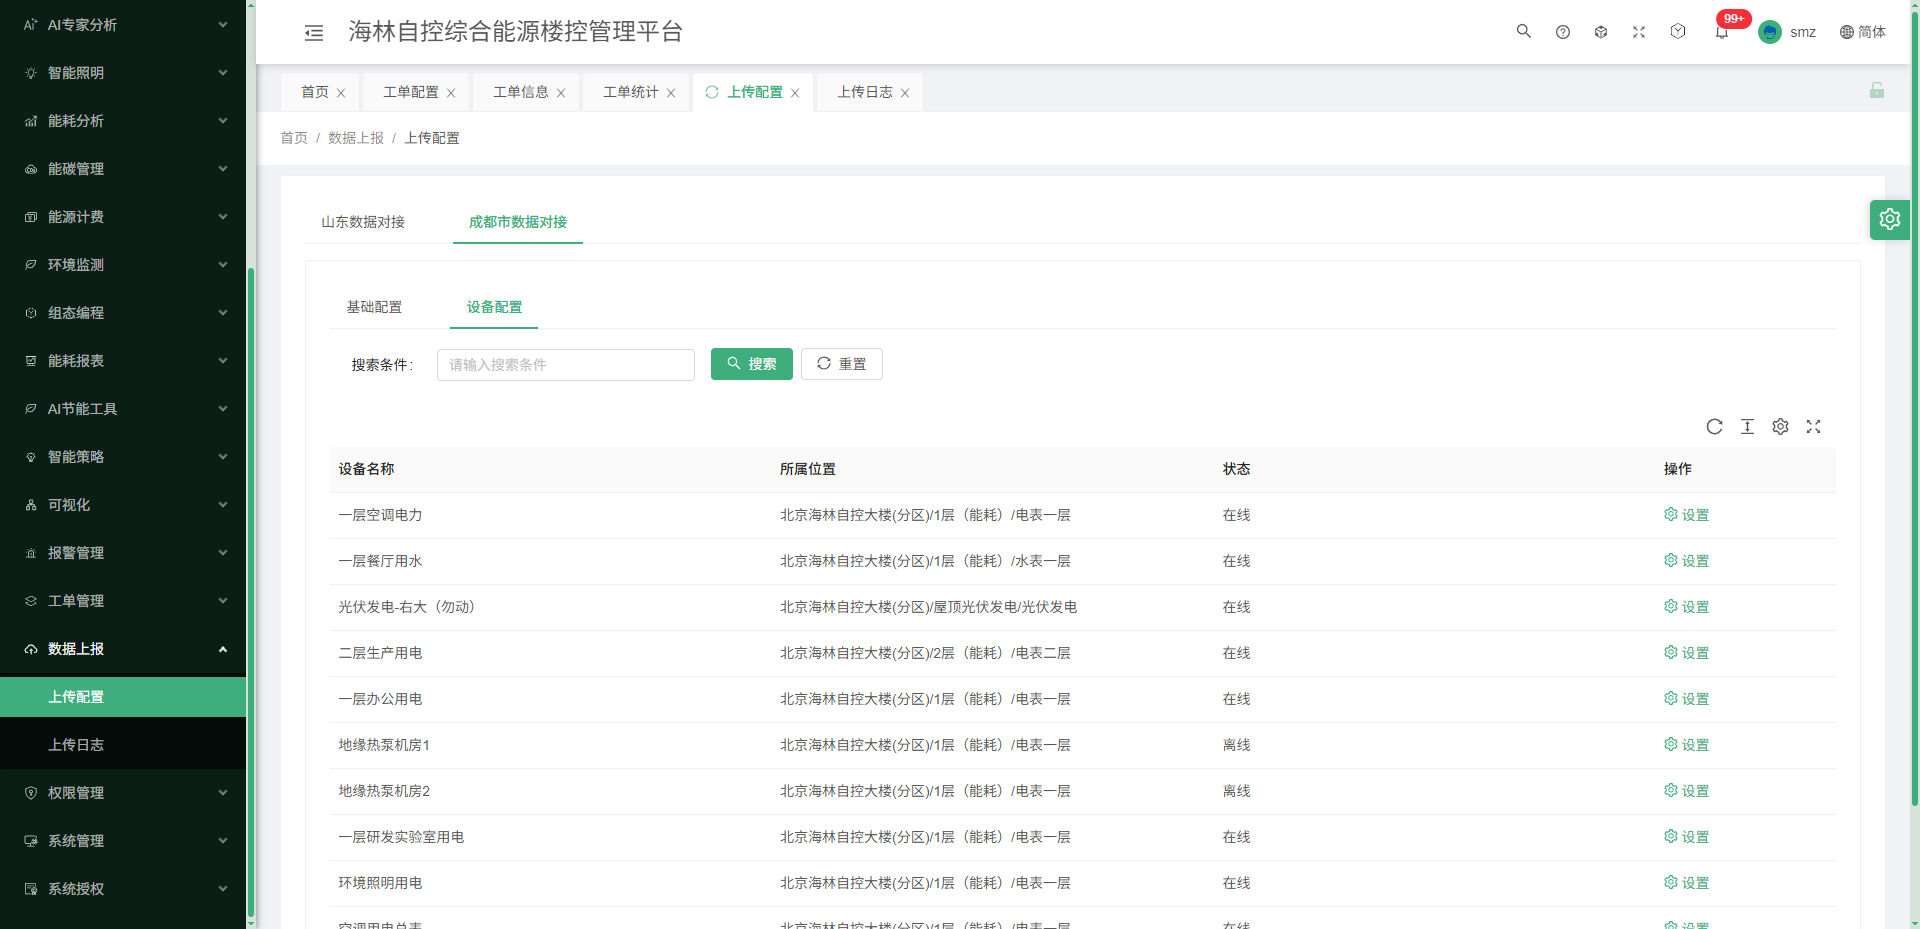Close the 工单配置 tab

[451, 93]
